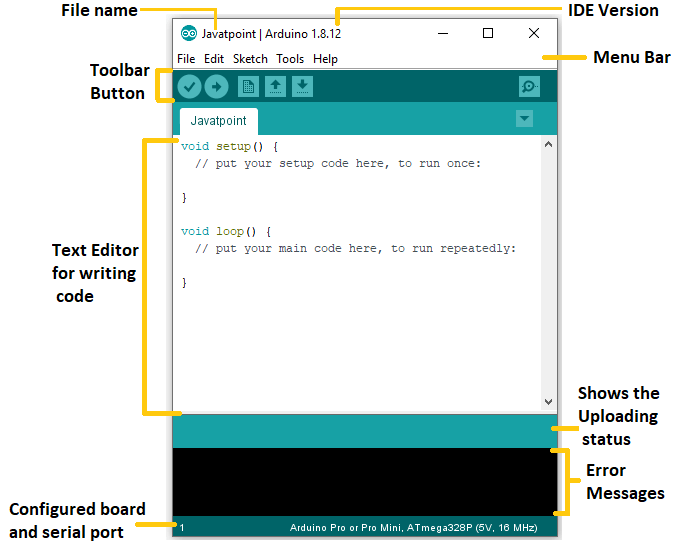Click 'Javatpoint | Arduino 1.8.12' window title

(x=271, y=34)
